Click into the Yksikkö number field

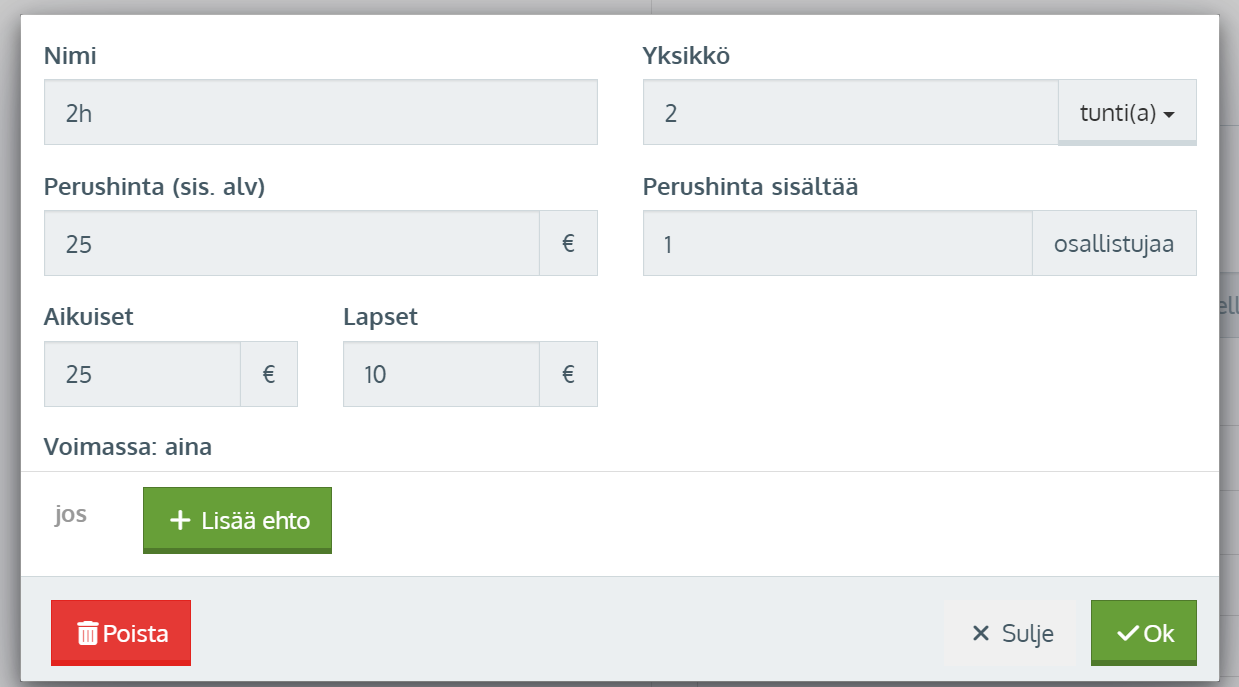[x=850, y=113]
